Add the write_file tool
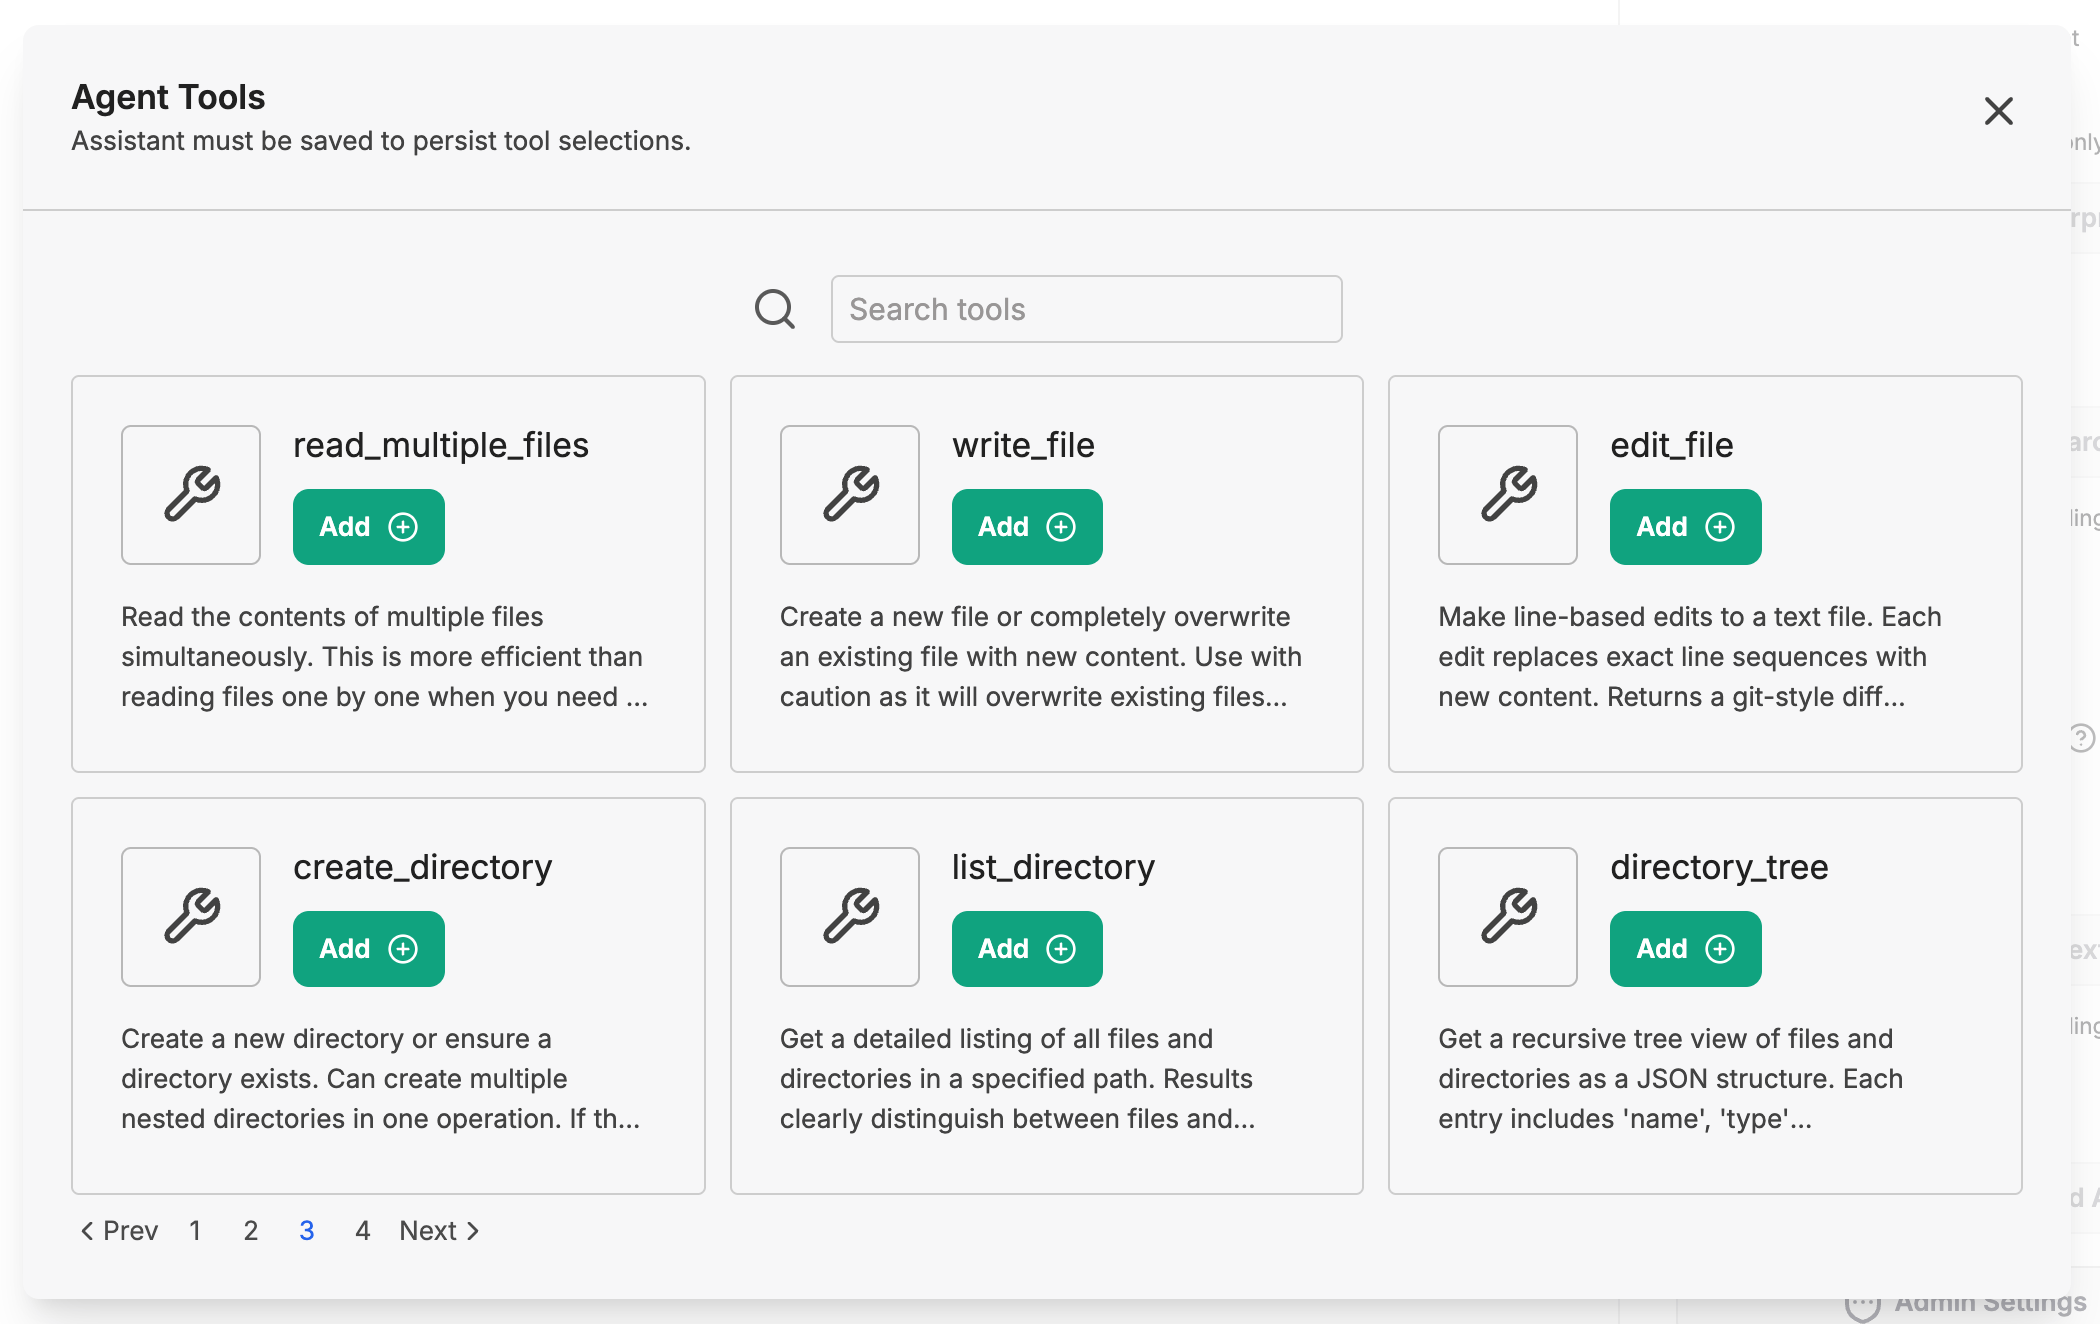This screenshot has width=2100, height=1324. (x=1027, y=527)
